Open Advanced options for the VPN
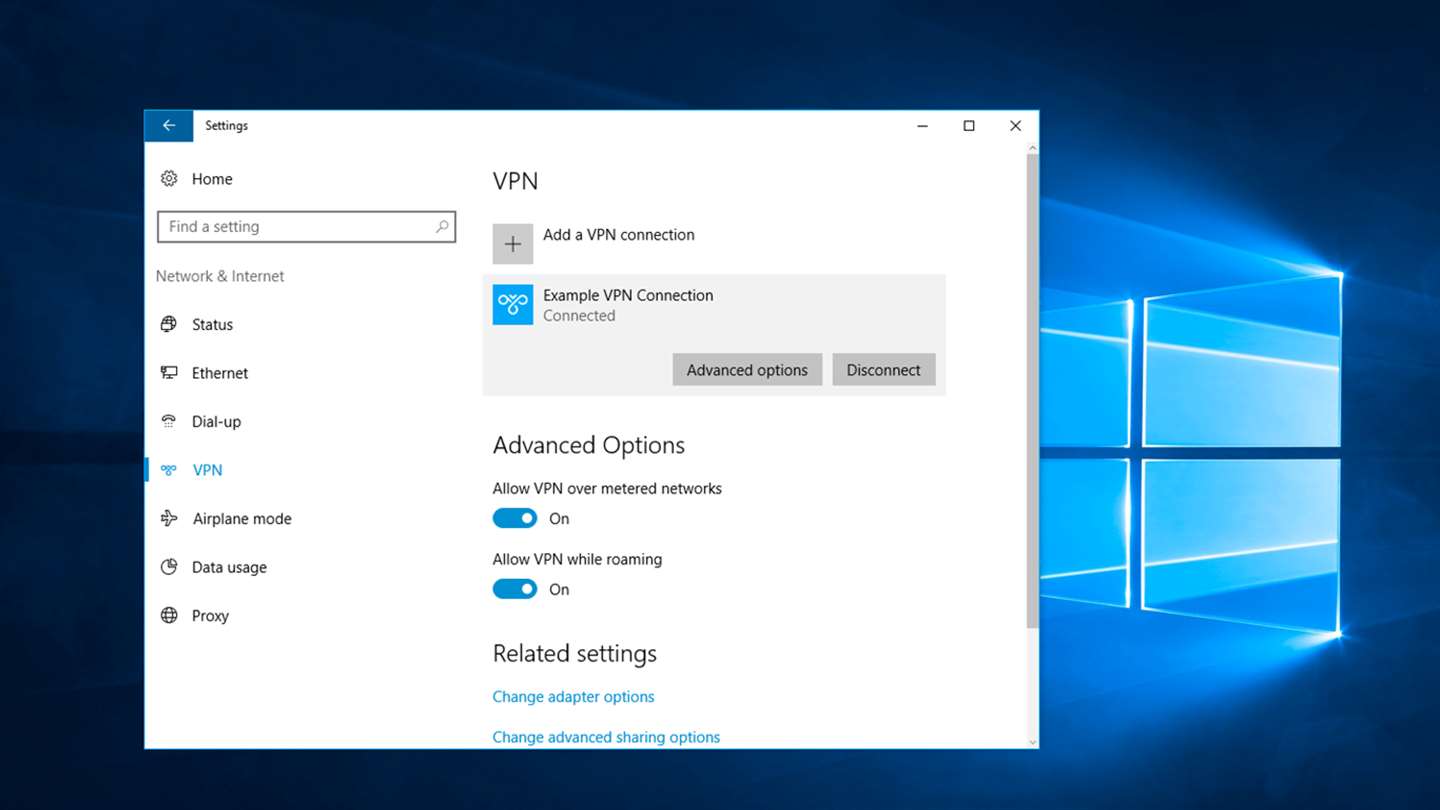The image size is (1440, 810). (747, 370)
